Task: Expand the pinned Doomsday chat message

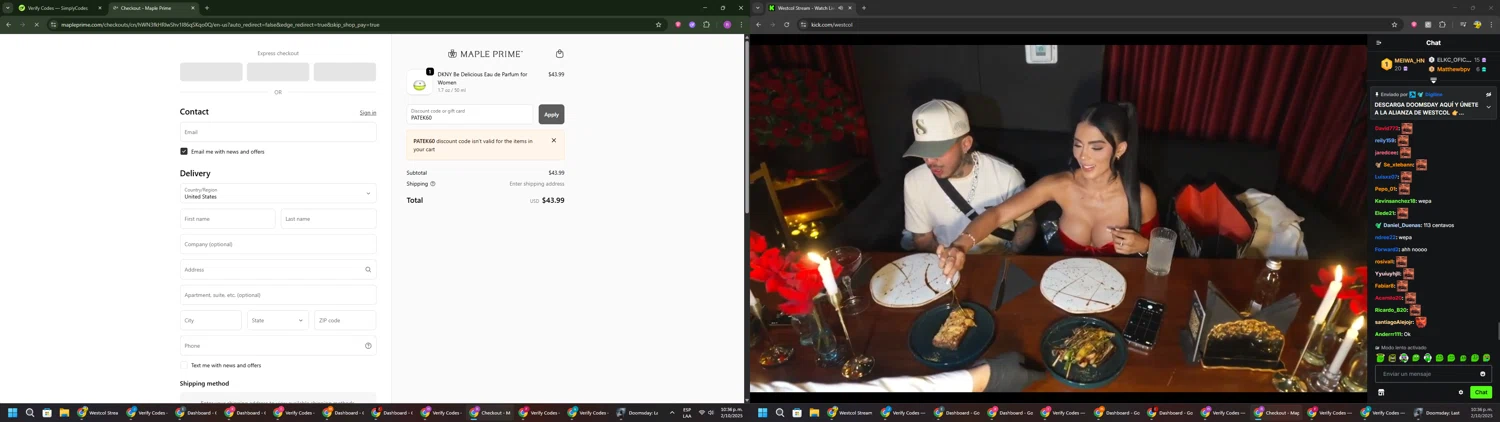Action: 1488,107
